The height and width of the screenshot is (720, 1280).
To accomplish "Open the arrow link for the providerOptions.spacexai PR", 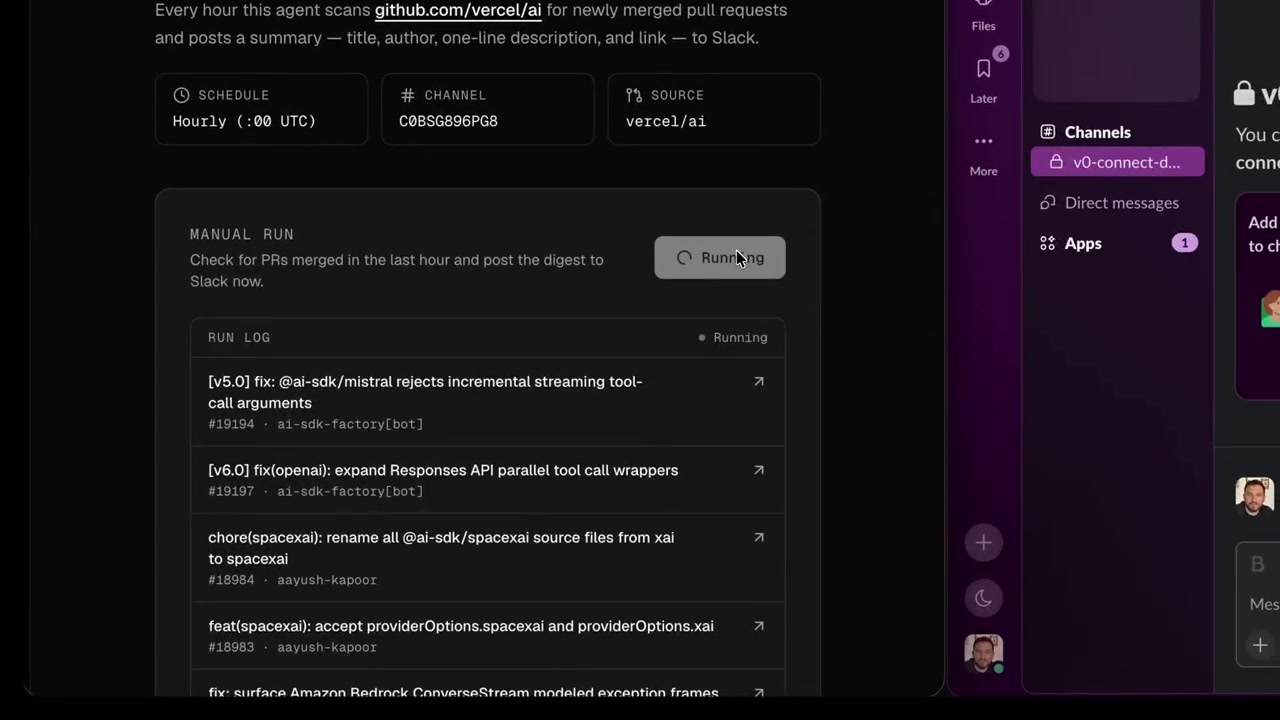I will pyautogui.click(x=759, y=626).
